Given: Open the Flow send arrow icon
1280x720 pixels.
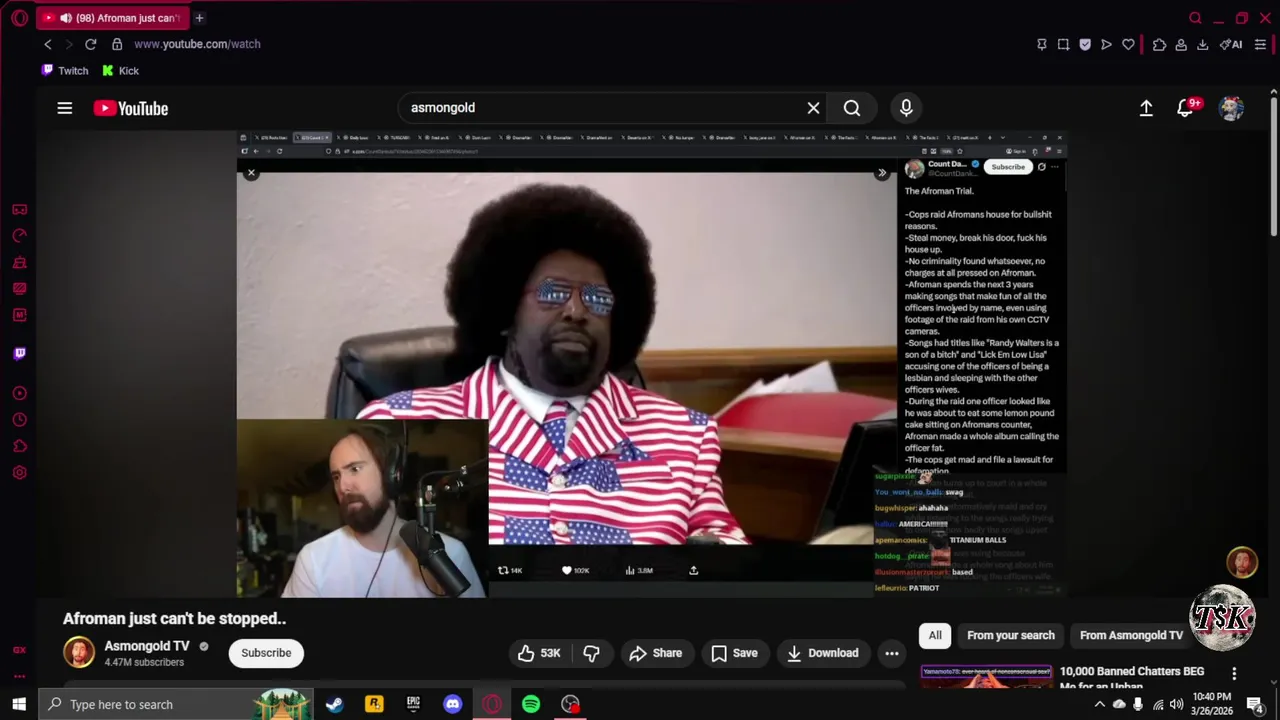Looking at the screenshot, I should [1106, 44].
